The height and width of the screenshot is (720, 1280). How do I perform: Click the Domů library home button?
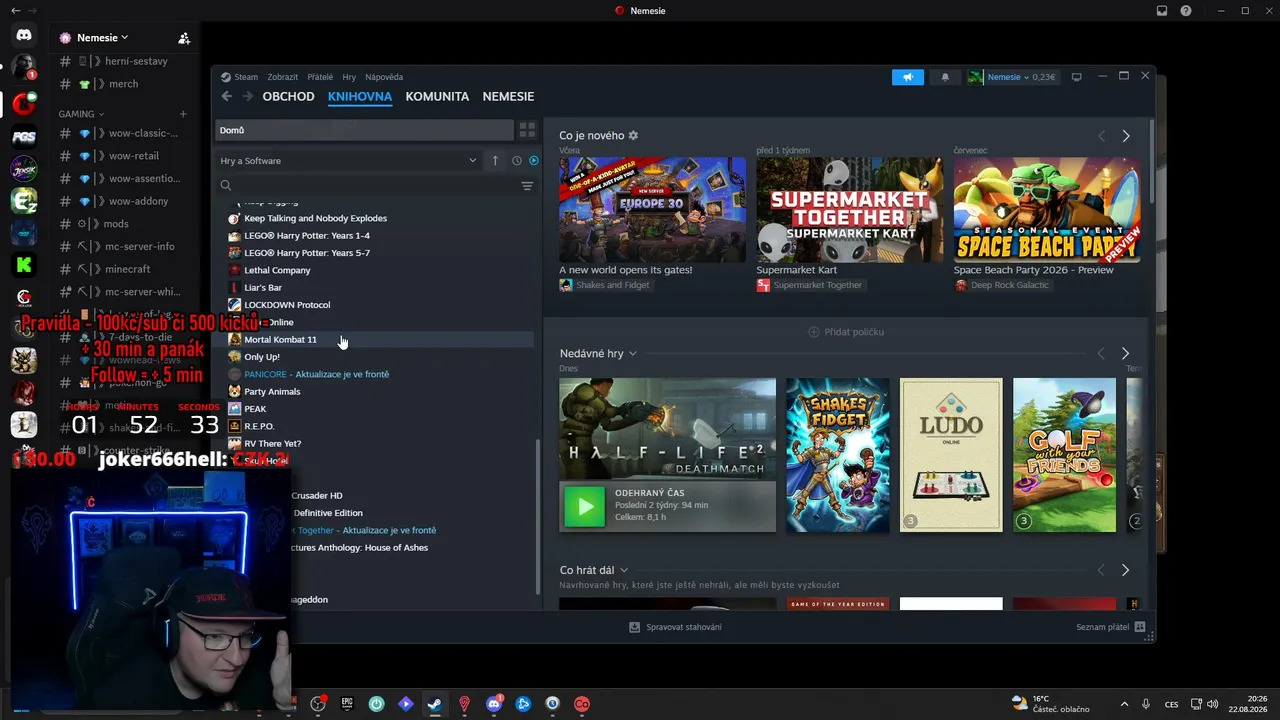click(x=364, y=130)
